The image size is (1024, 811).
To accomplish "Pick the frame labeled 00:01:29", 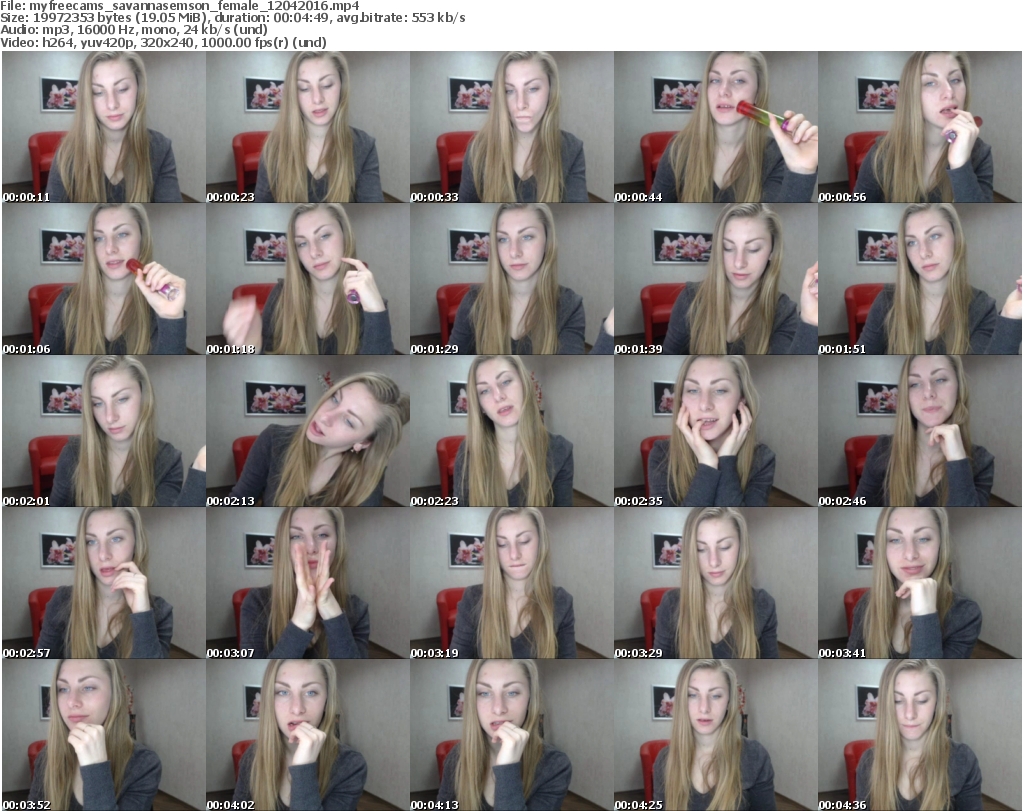I will point(511,279).
